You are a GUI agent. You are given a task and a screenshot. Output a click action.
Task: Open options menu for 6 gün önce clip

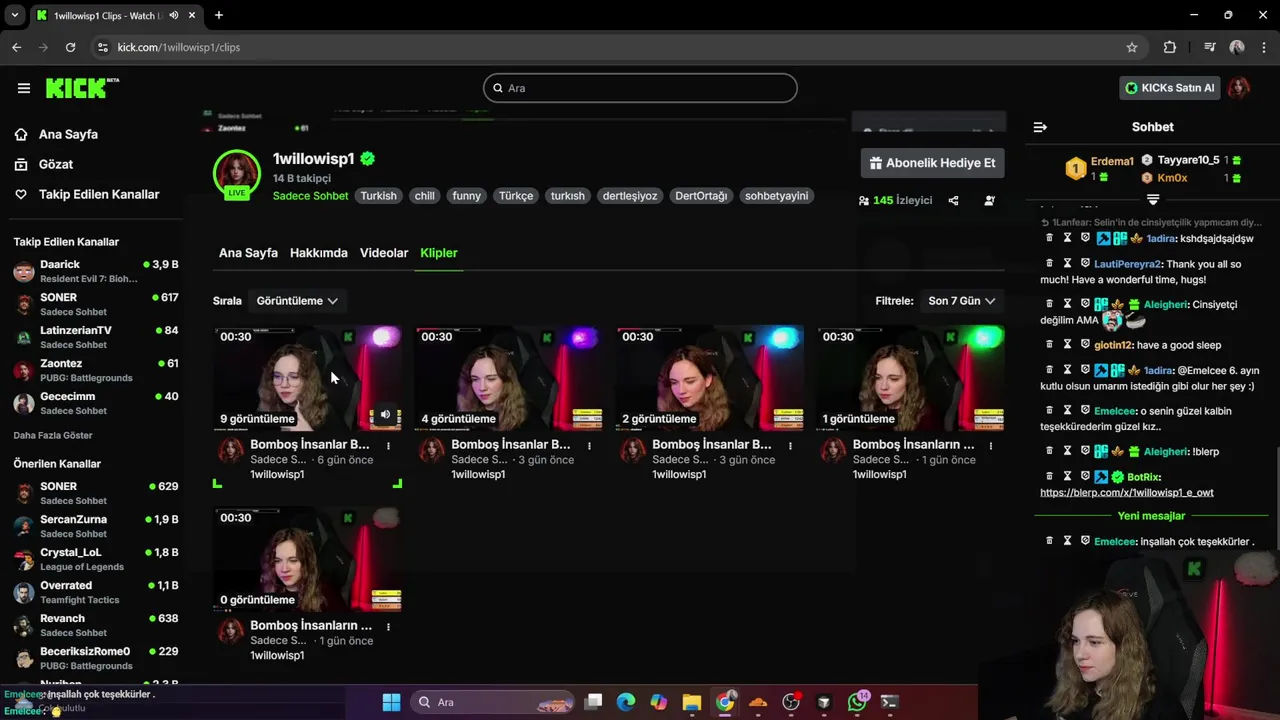coord(388,446)
